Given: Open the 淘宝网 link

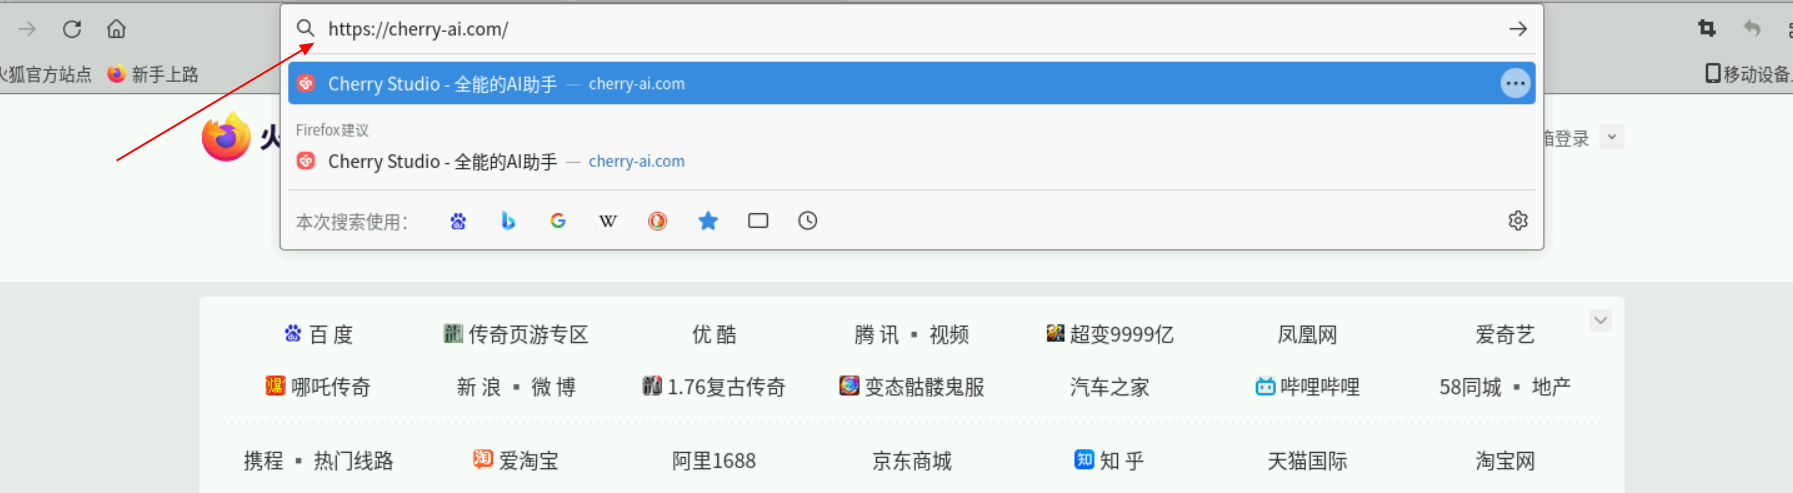Looking at the screenshot, I should [1505, 461].
